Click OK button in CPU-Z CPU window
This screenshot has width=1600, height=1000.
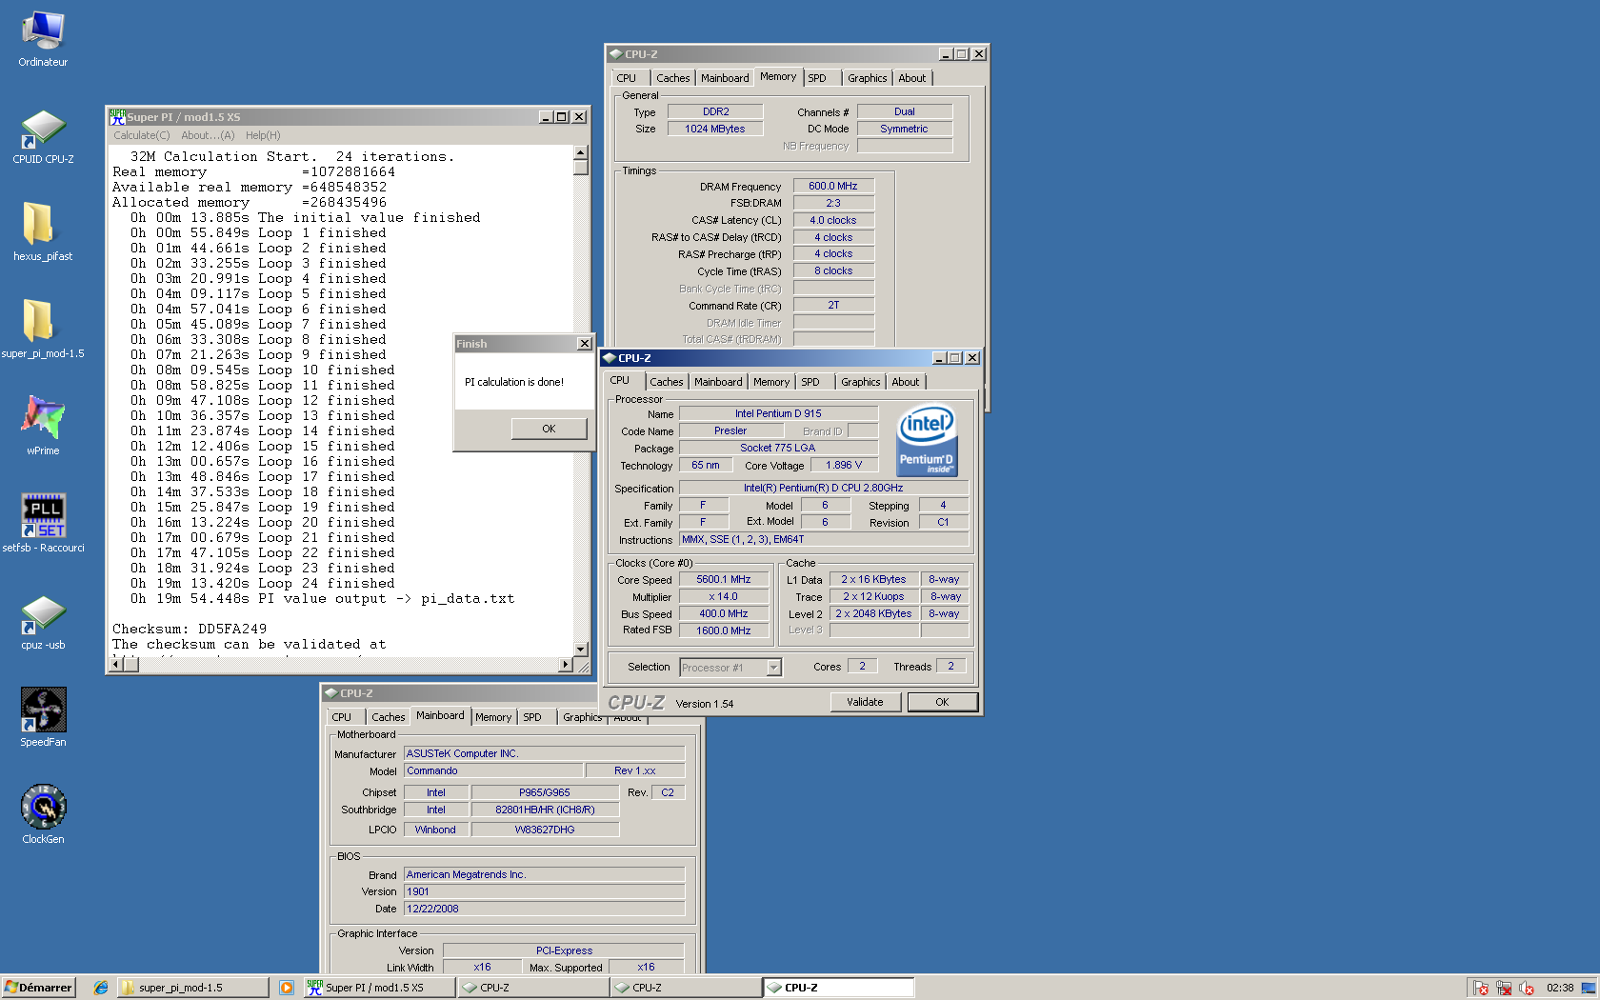[942, 702]
